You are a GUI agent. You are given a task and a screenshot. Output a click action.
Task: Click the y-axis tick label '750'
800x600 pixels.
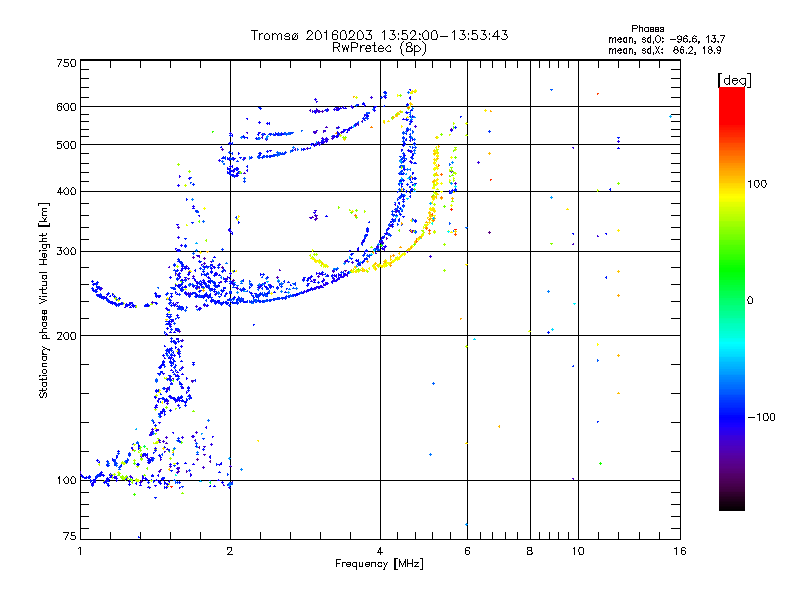click(67, 63)
